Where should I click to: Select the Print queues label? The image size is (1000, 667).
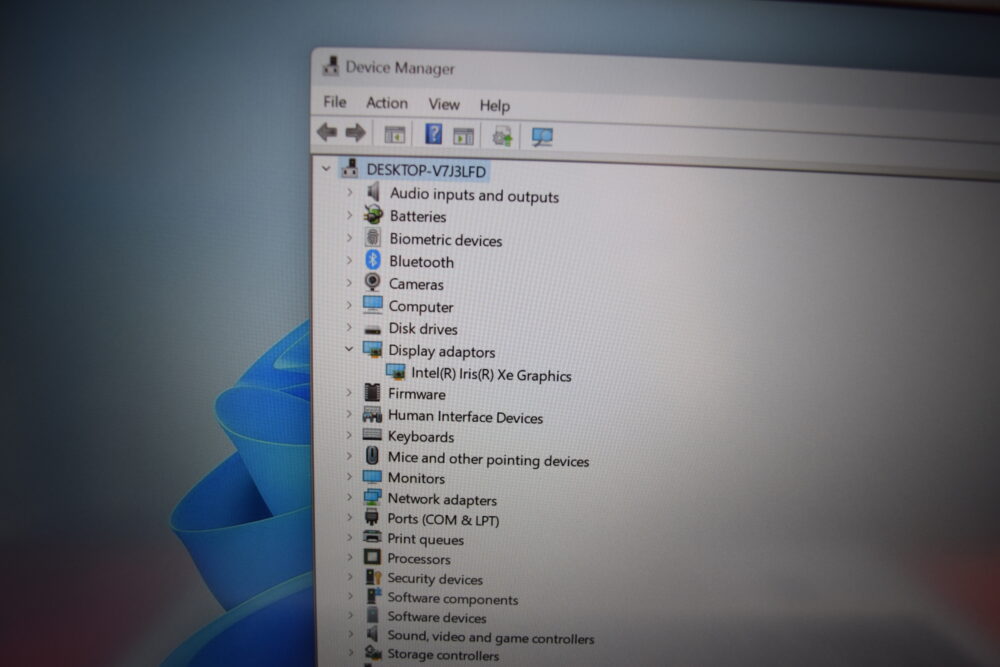tap(425, 539)
